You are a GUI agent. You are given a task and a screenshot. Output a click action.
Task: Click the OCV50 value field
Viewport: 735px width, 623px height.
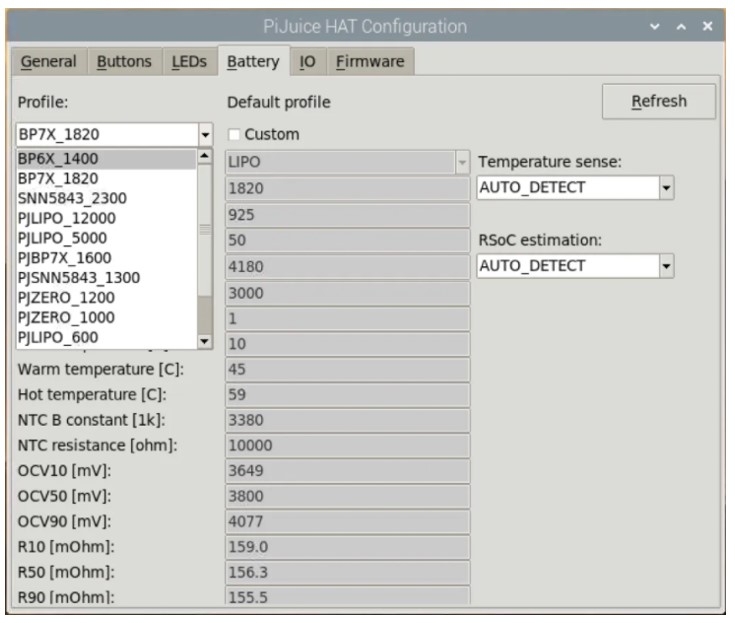[347, 496]
